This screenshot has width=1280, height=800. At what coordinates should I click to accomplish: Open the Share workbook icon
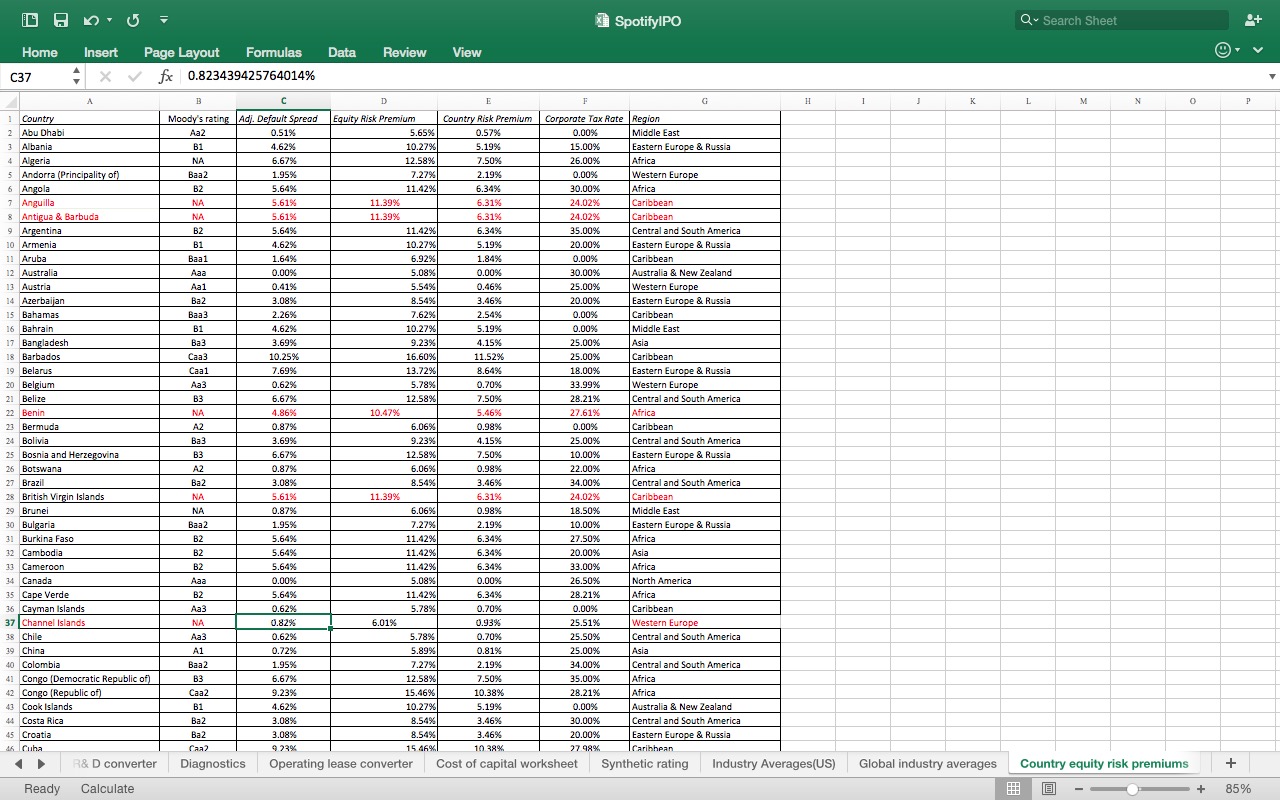tap(1253, 20)
